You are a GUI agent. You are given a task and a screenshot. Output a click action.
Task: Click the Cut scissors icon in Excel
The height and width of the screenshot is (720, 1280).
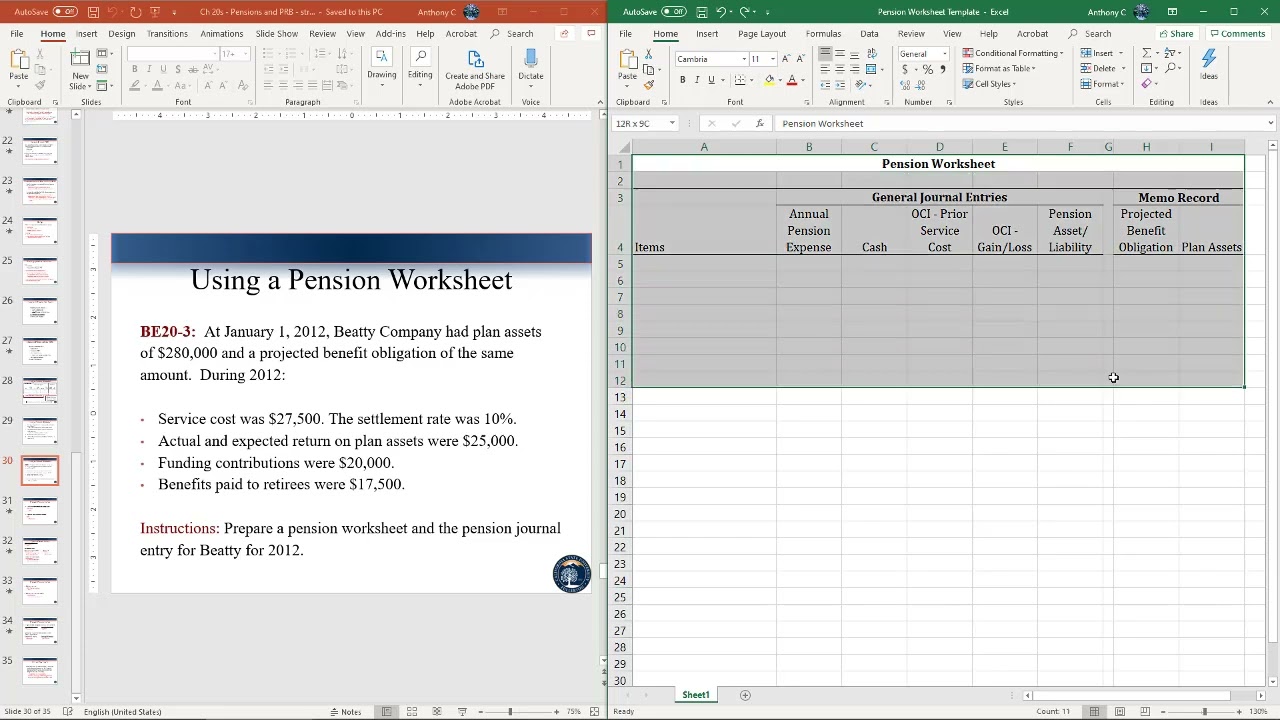click(x=648, y=54)
